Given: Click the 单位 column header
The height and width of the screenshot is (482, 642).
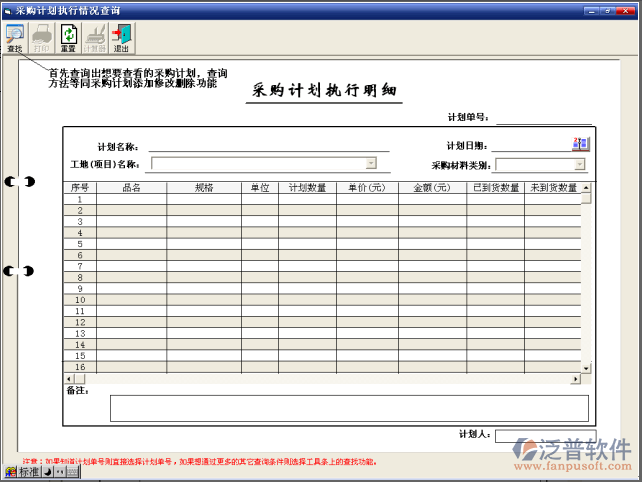Looking at the screenshot, I should point(260,188).
